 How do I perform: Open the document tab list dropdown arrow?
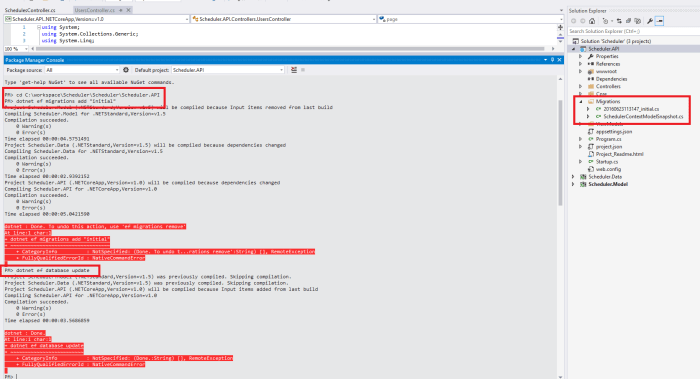coord(561,10)
